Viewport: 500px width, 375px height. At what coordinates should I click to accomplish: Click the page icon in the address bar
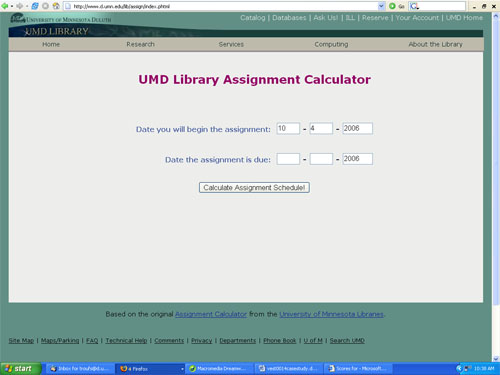[68, 6]
